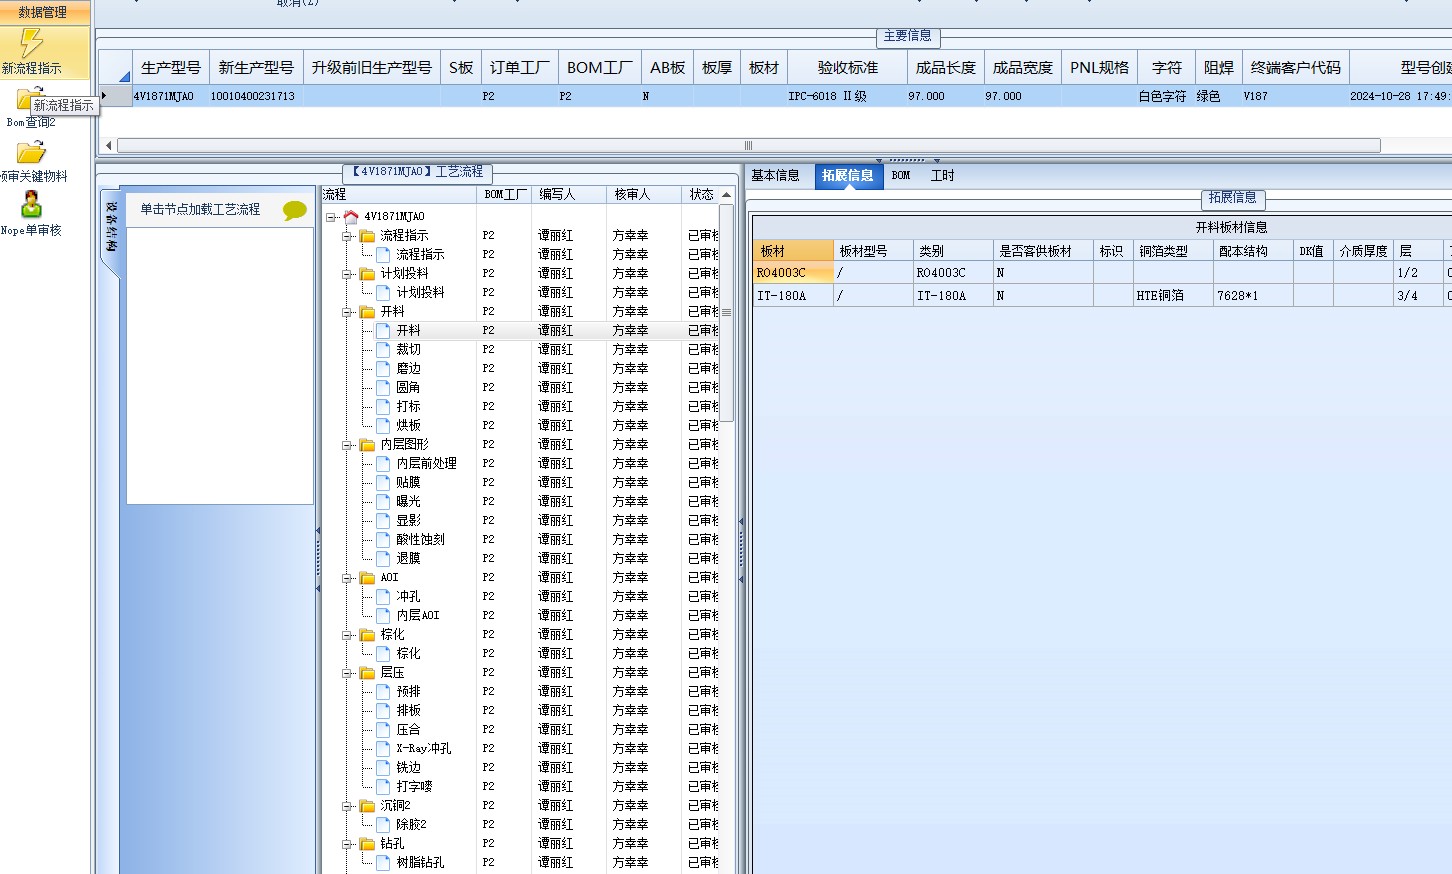Click the document icon beside 内层AOI
This screenshot has width=1452, height=874.
[383, 615]
